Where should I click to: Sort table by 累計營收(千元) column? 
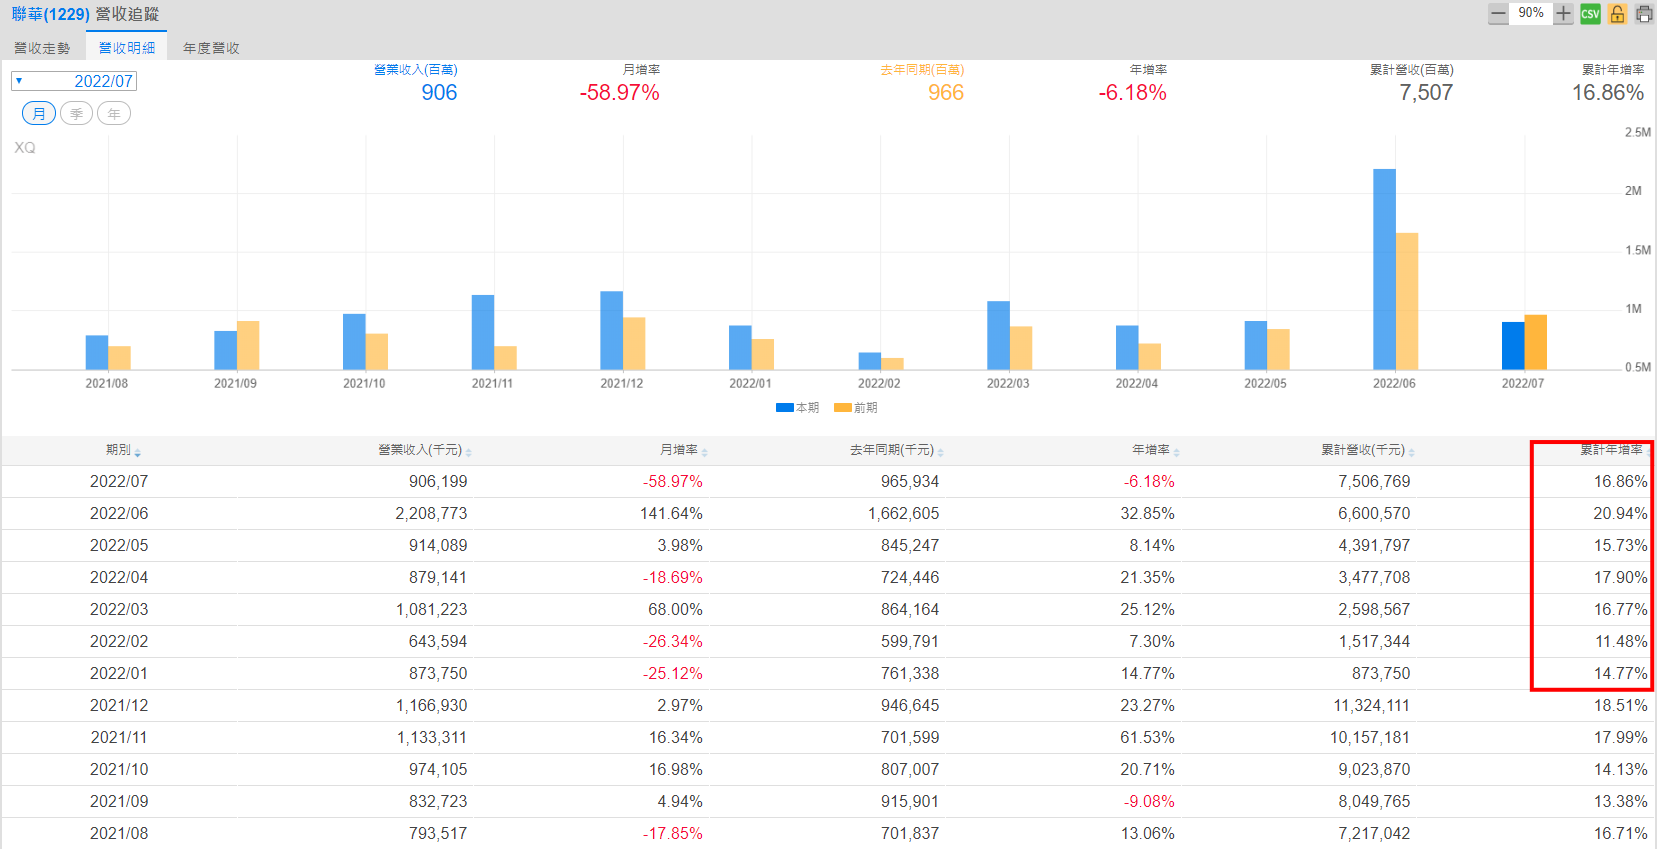[1368, 450]
